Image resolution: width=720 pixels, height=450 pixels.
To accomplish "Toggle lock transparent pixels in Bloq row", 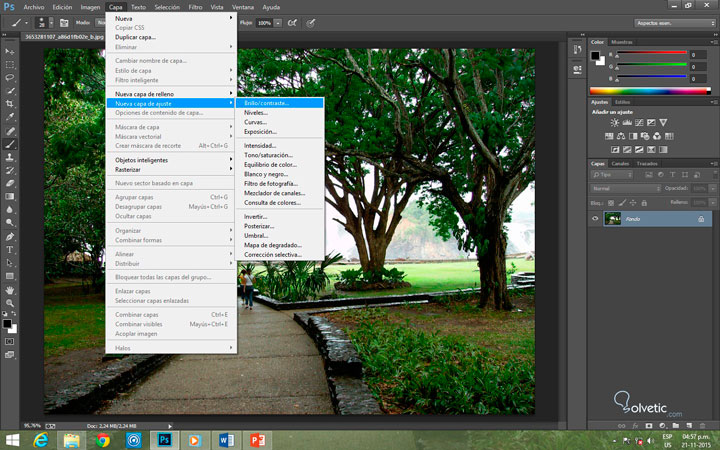I will point(611,202).
